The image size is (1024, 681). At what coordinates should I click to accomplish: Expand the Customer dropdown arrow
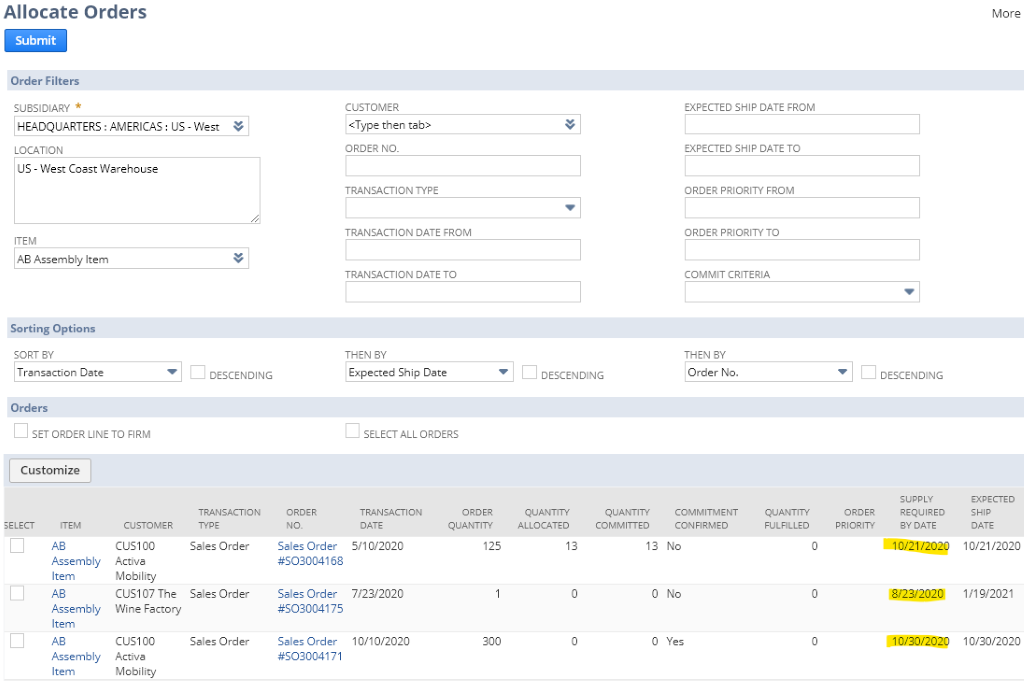(x=569, y=125)
